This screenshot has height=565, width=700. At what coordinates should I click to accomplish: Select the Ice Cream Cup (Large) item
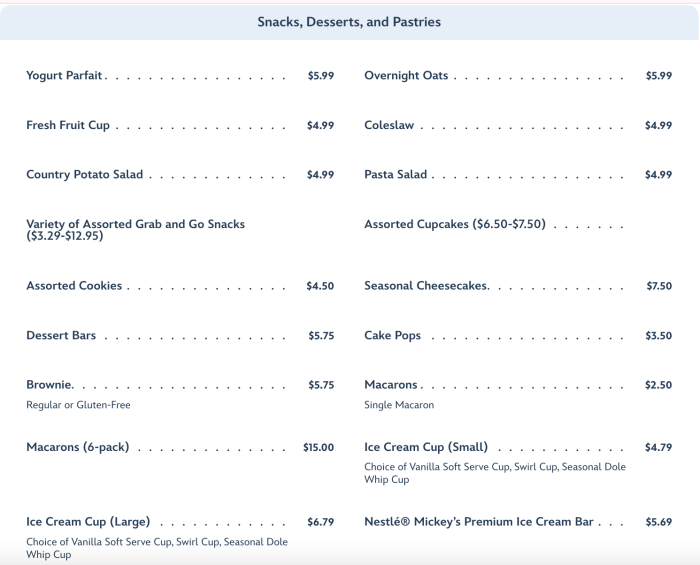pos(88,522)
